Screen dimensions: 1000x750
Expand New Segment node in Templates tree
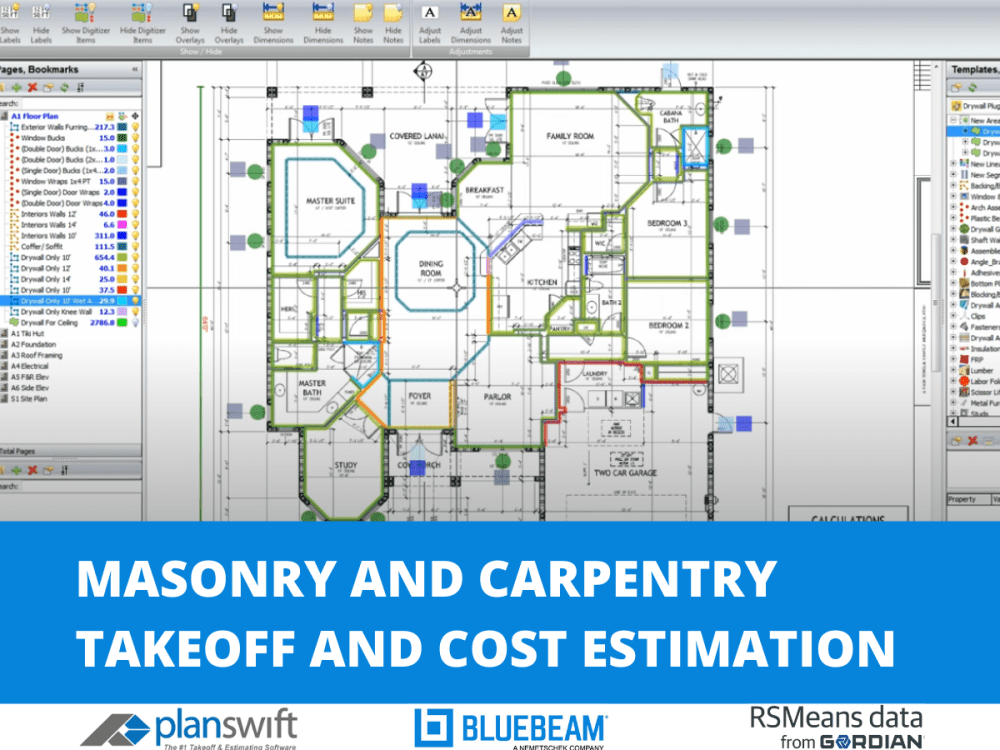954,174
